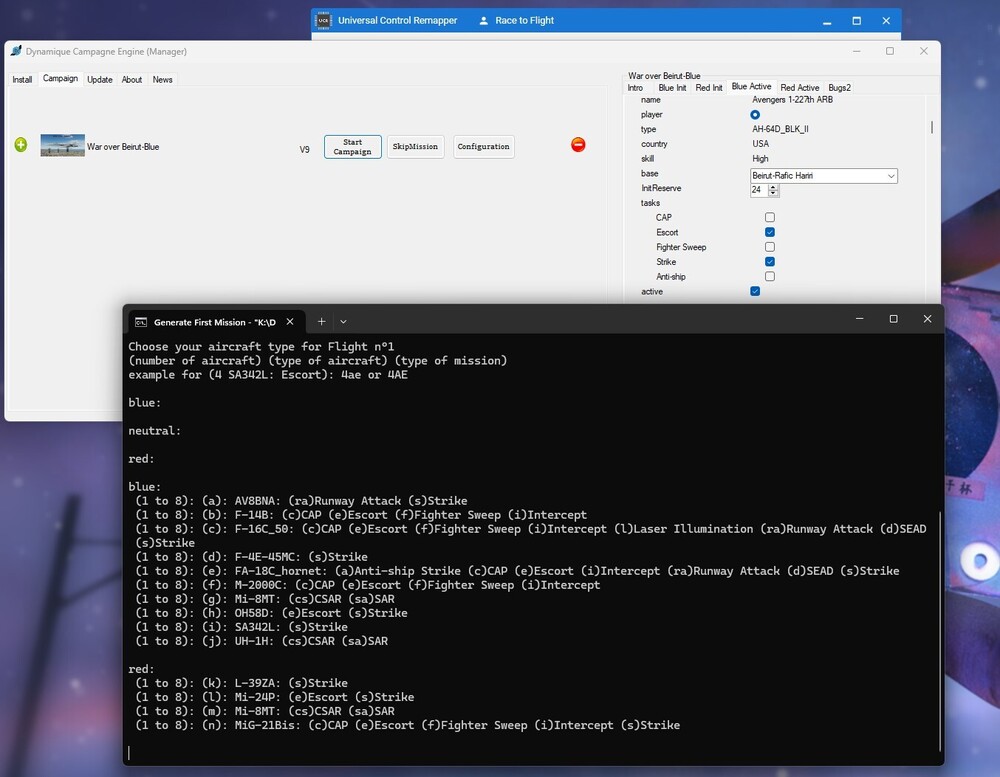
Task: Close the Generate First Mission terminal tab
Action: (x=291, y=322)
